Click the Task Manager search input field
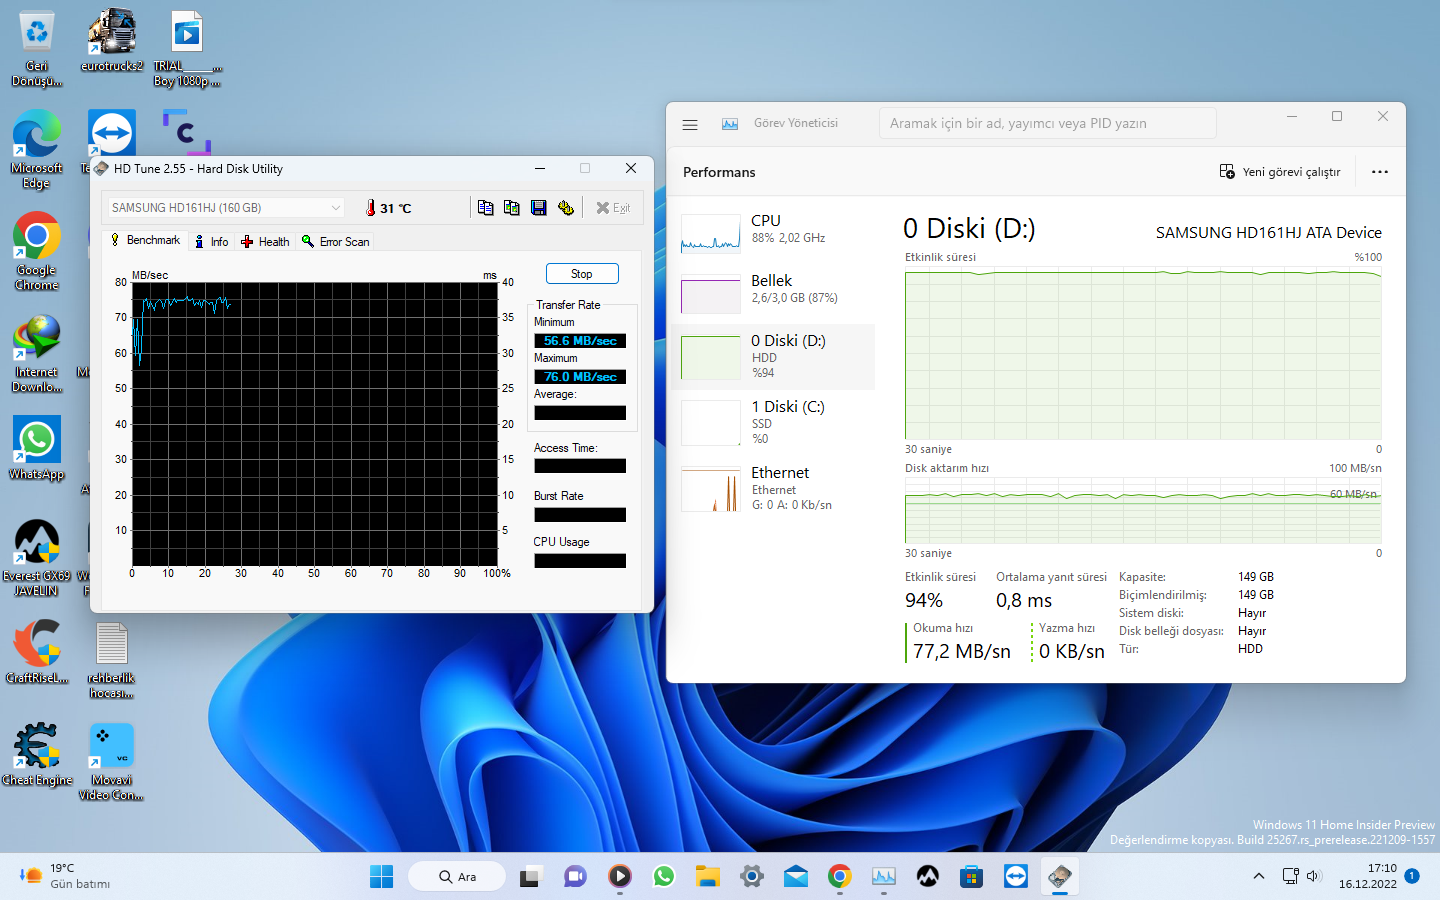Screen dimensions: 1440x900 pyautogui.click(x=1047, y=124)
